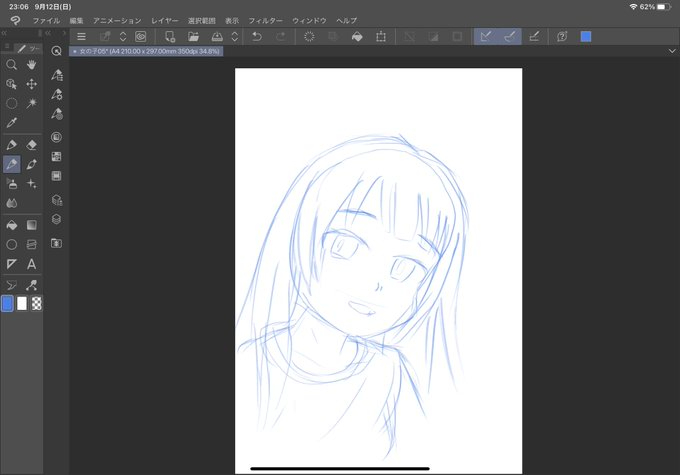The width and height of the screenshot is (680, 475).
Task: Collapse the tool palette with double chevron
Action: pos(5,34)
